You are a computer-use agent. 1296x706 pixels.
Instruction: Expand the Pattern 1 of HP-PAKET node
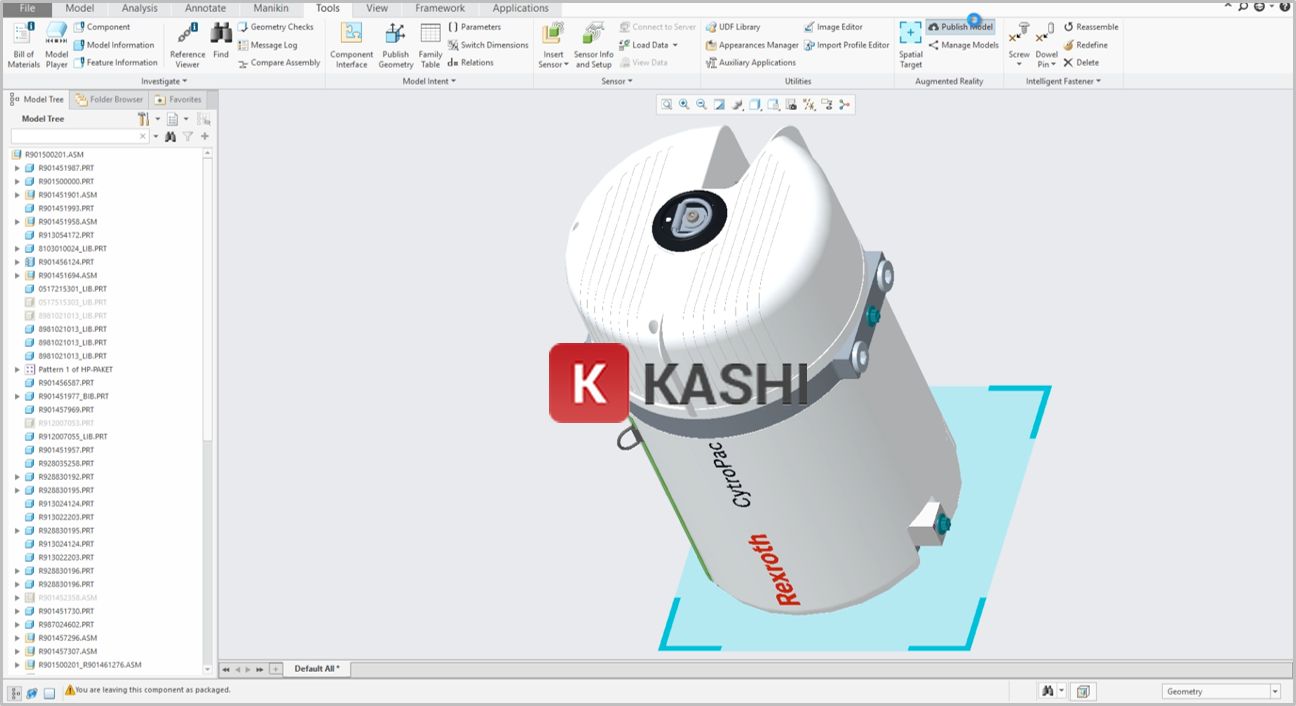[17, 370]
